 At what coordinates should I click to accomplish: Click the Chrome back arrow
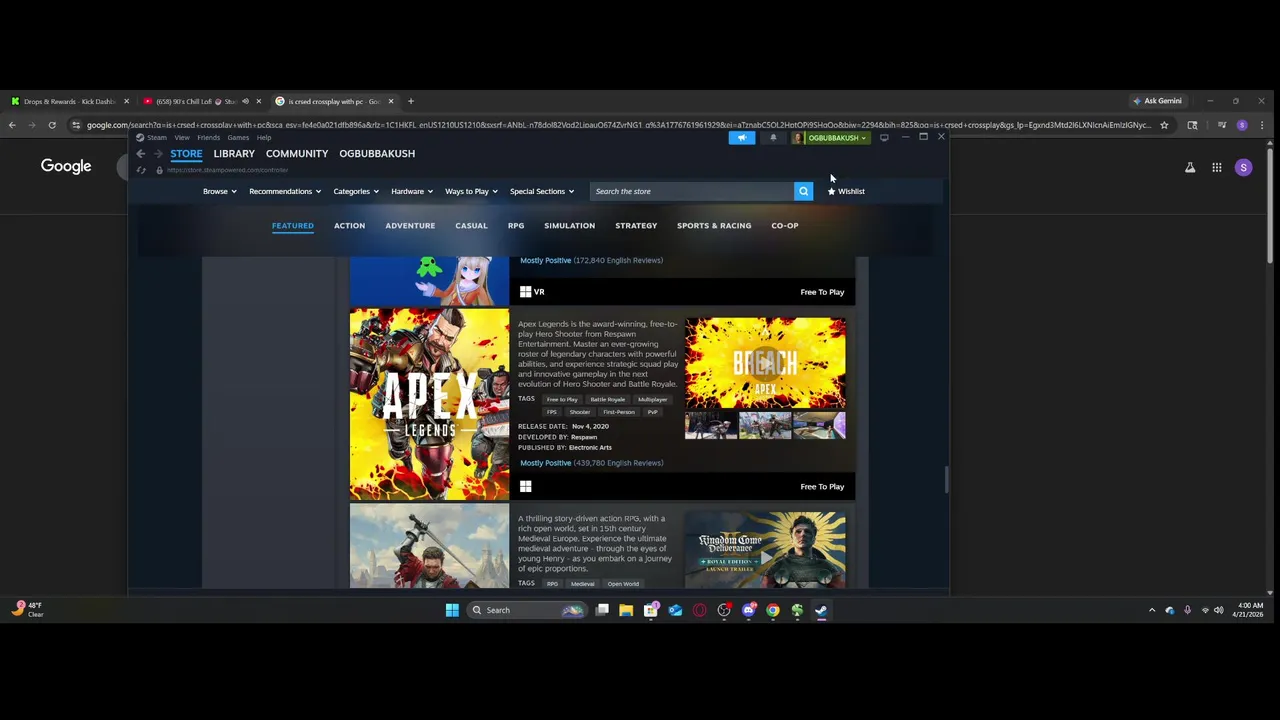click(x=12, y=125)
